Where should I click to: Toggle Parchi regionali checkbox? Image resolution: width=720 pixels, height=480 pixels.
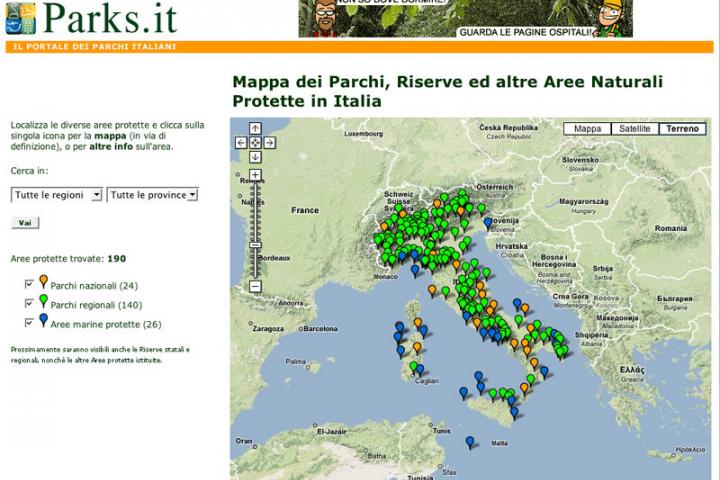[29, 304]
